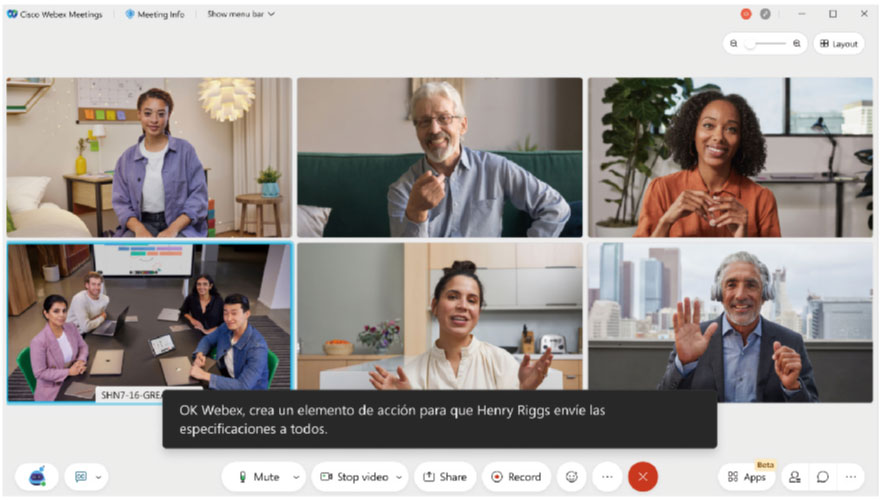The image size is (880, 500).
Task: Expand the video options arrow beside Stop video
Action: (399, 477)
